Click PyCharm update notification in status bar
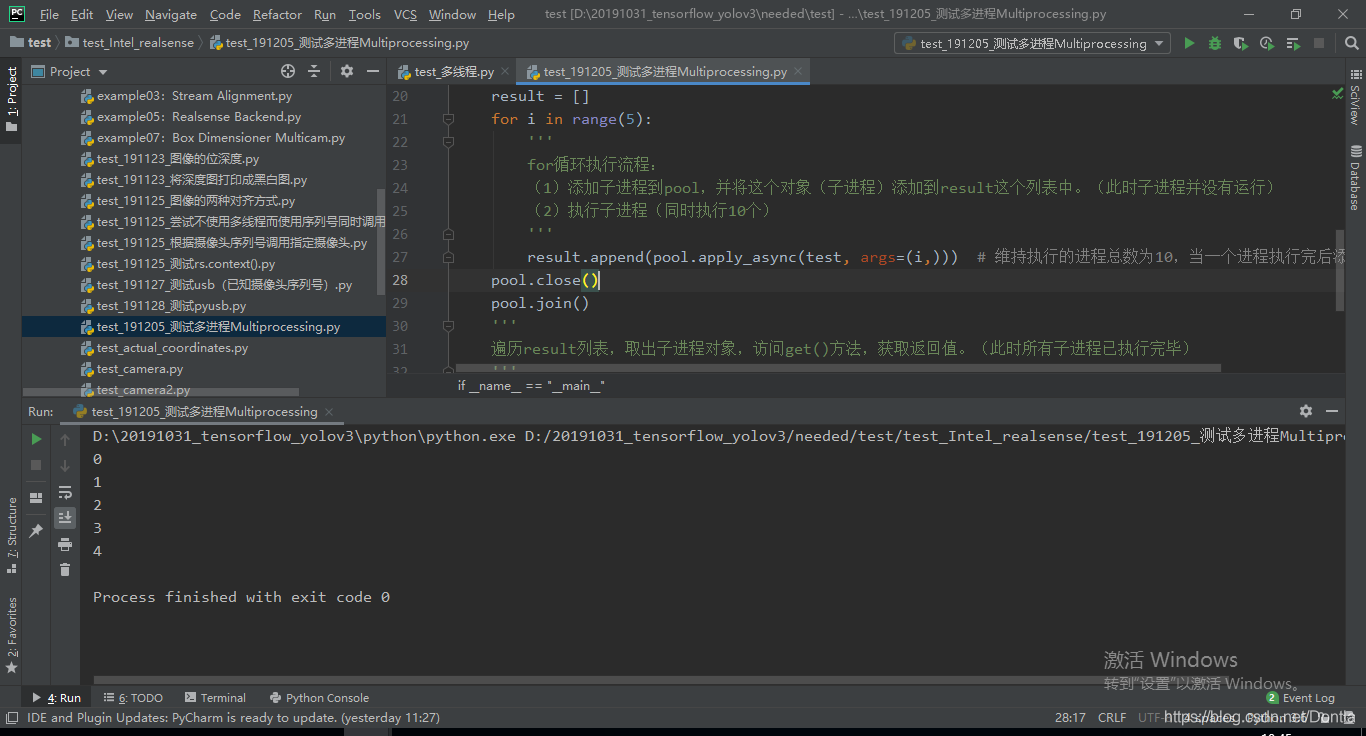Image resolution: width=1366 pixels, height=736 pixels. [233, 717]
